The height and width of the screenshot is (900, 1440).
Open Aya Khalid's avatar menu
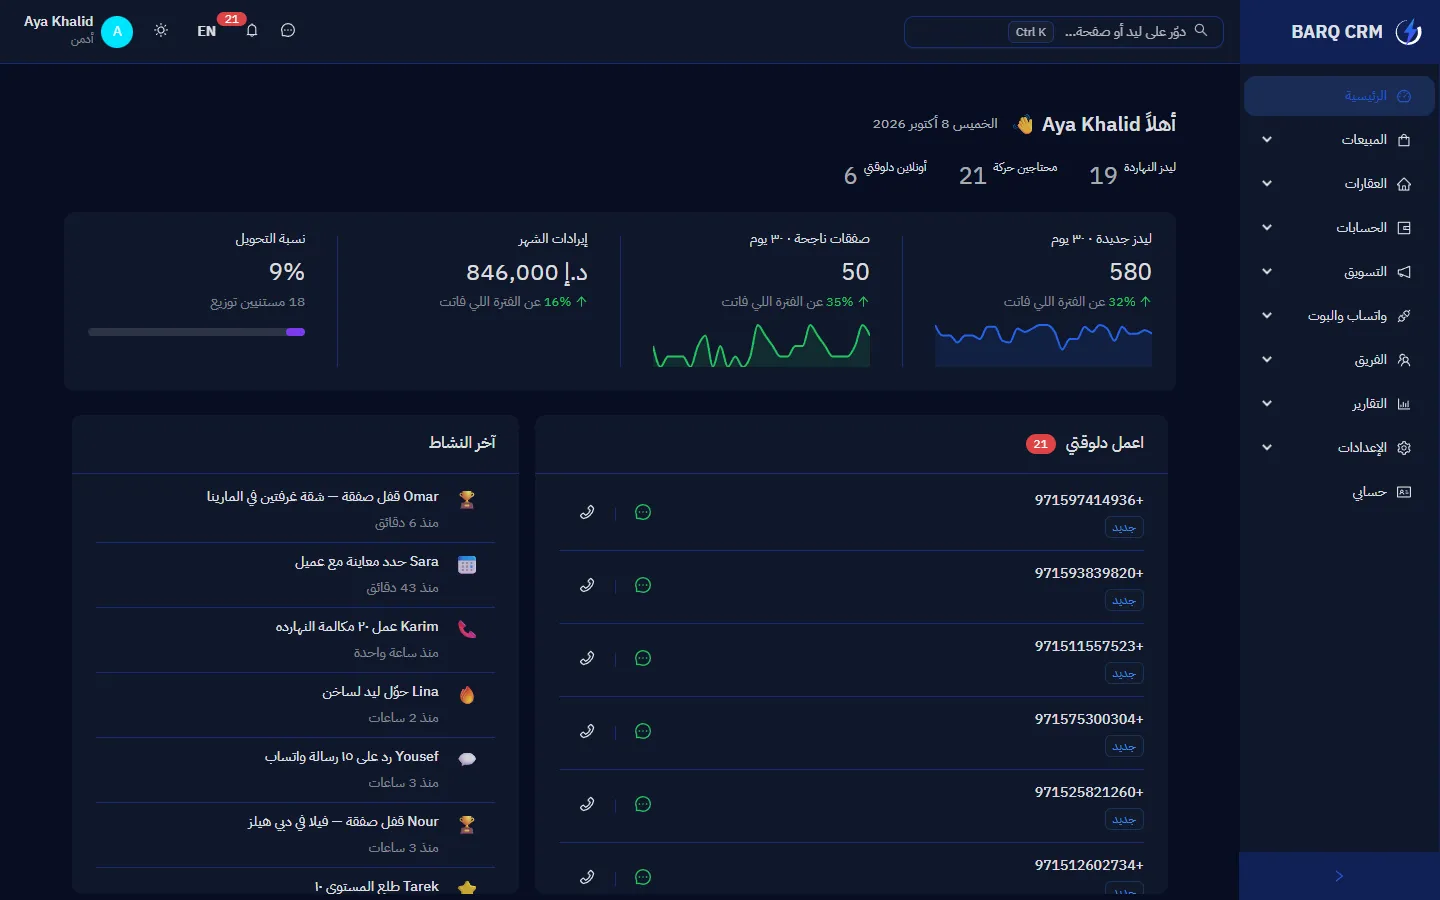117,32
